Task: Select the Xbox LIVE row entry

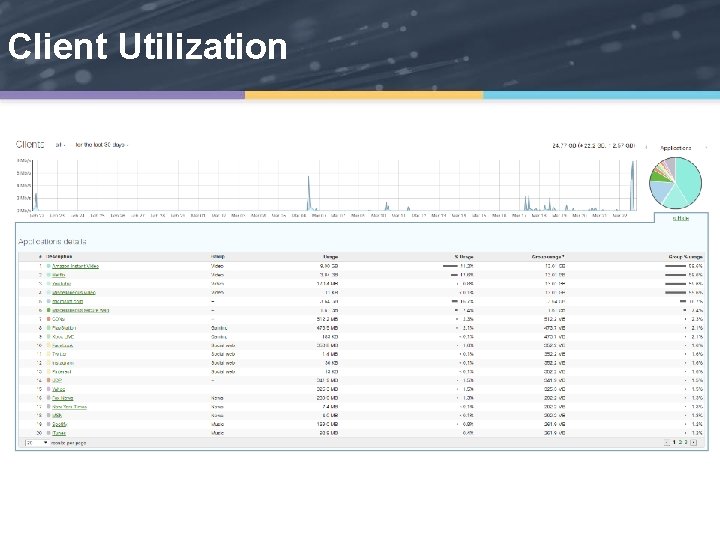Action: click(63, 337)
